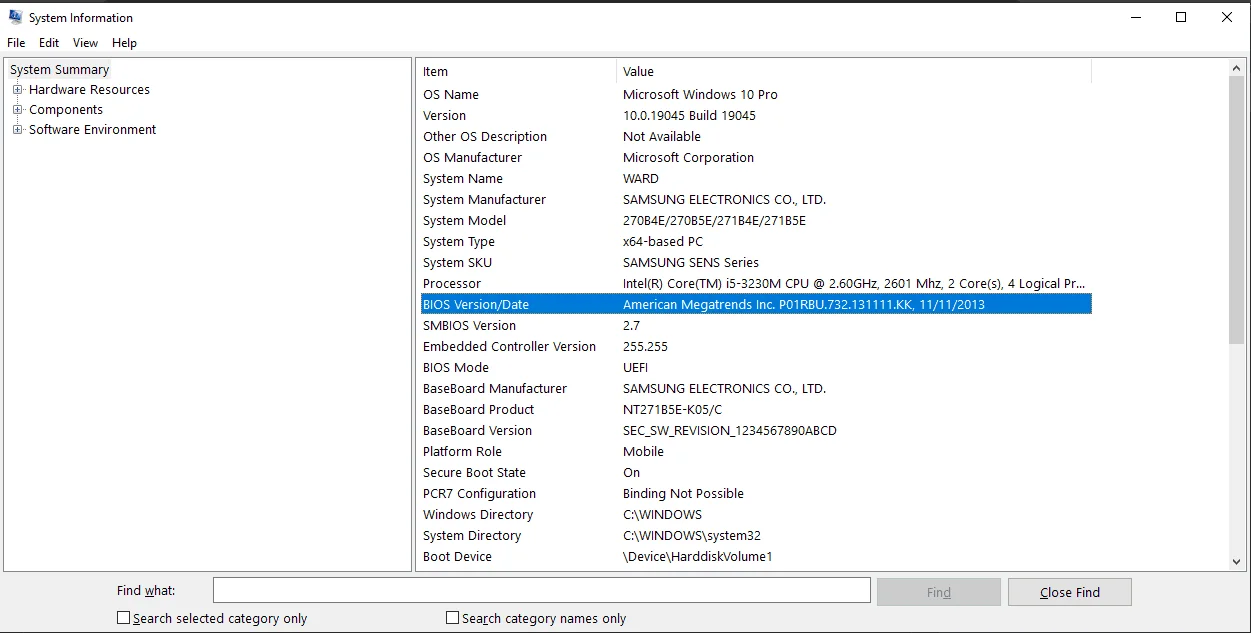Screen dimensions: 1251x633
Task: Select Hardware Resources category label
Action: pyautogui.click(x=89, y=90)
